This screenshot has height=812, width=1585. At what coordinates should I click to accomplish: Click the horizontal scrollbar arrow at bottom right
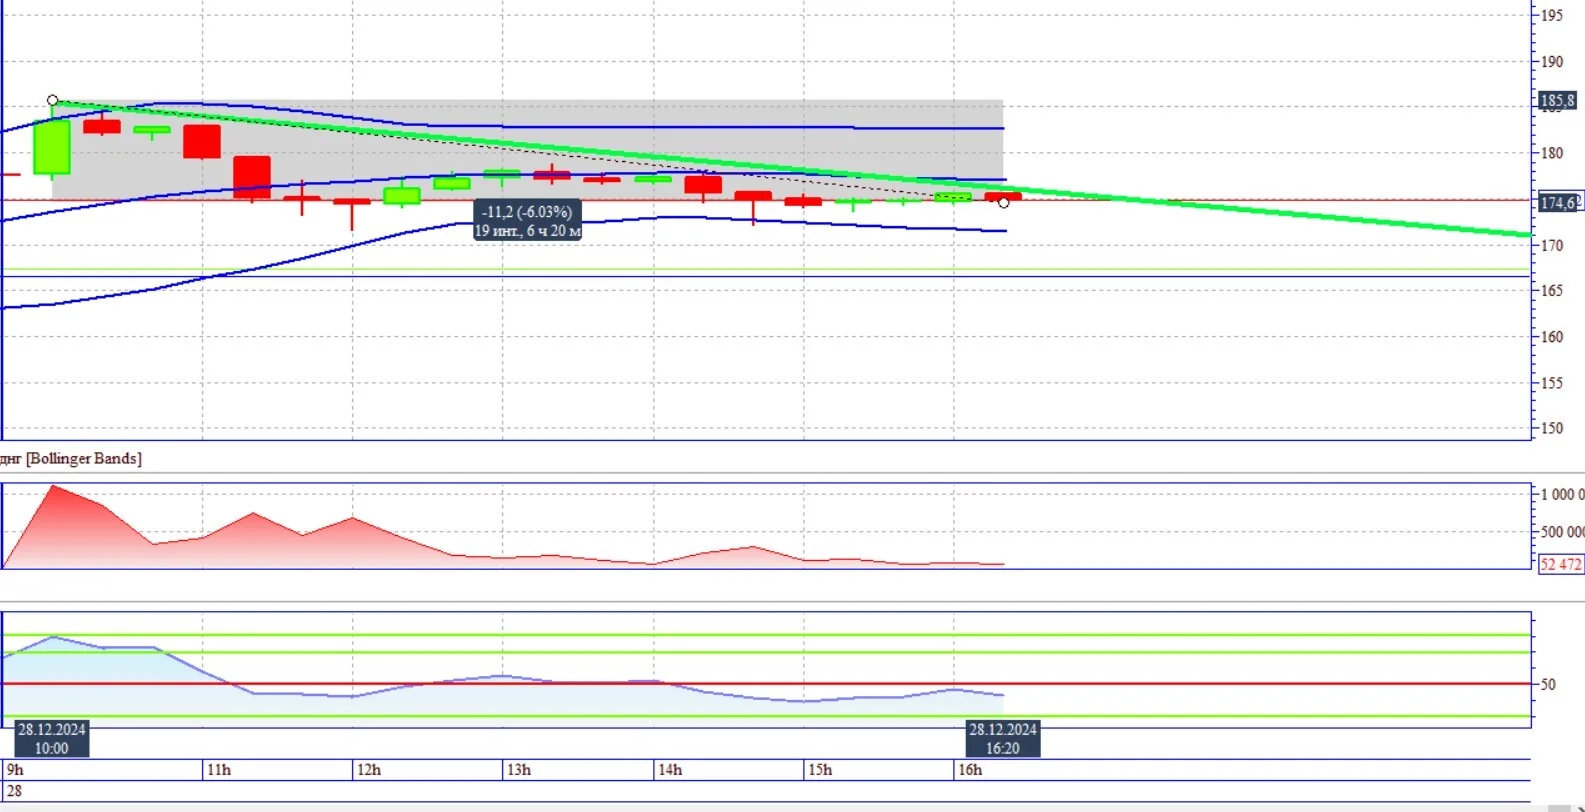[x=1578, y=808]
